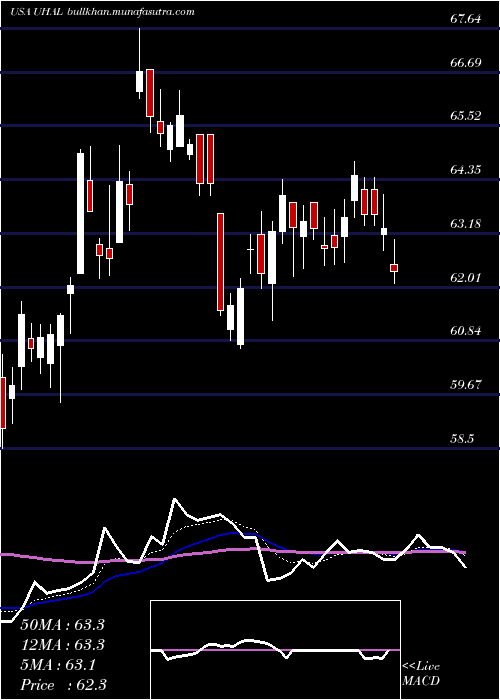Click the 'Price : 62.3' reading
This screenshot has height=700, width=500.
[64, 685]
